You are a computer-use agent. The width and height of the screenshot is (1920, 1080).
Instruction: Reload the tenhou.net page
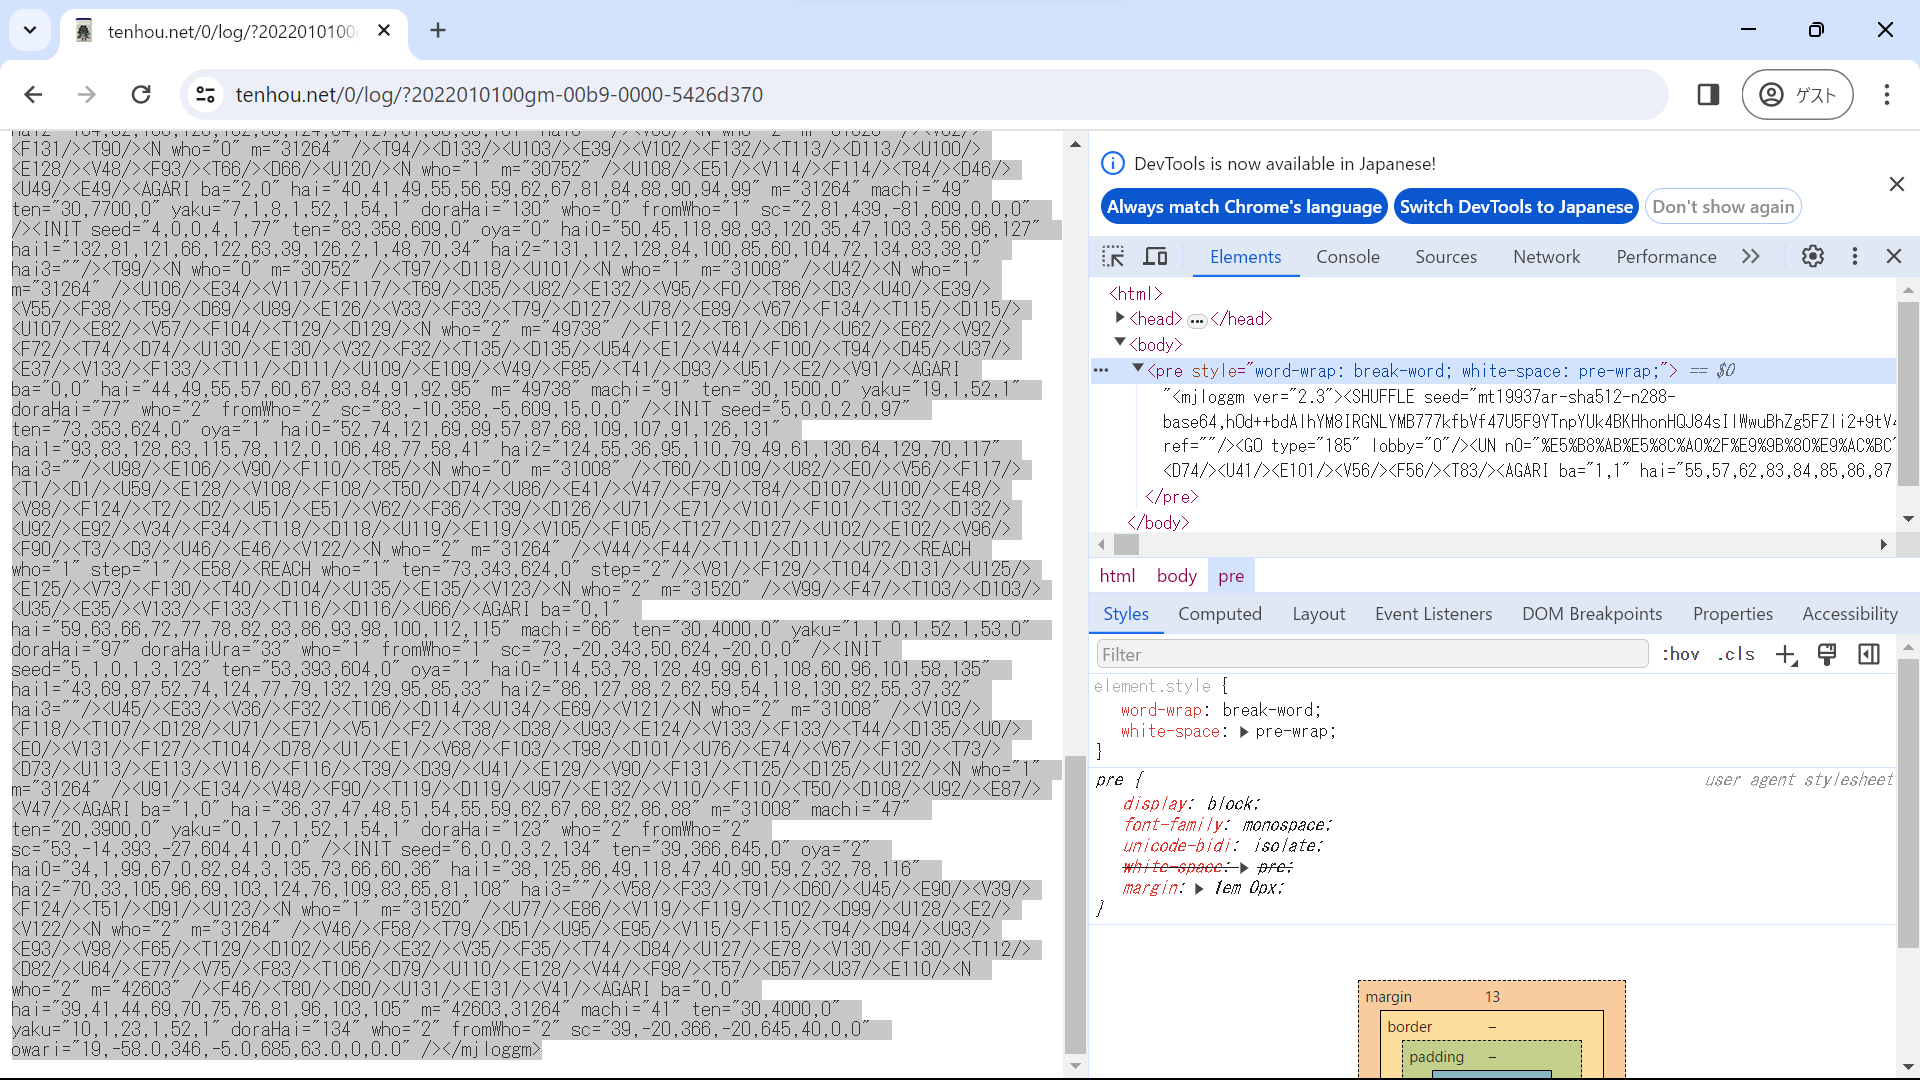click(141, 94)
